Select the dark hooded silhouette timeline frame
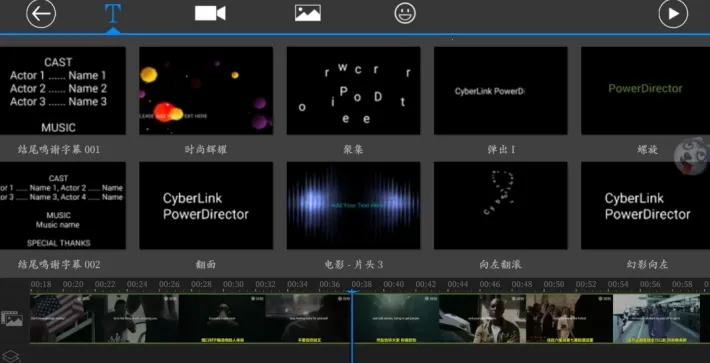This screenshot has width=710, height=363. (222, 318)
